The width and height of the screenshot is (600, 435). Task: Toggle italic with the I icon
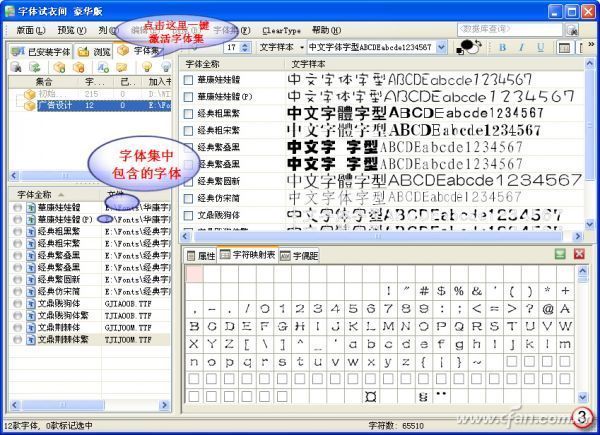[x=521, y=47]
